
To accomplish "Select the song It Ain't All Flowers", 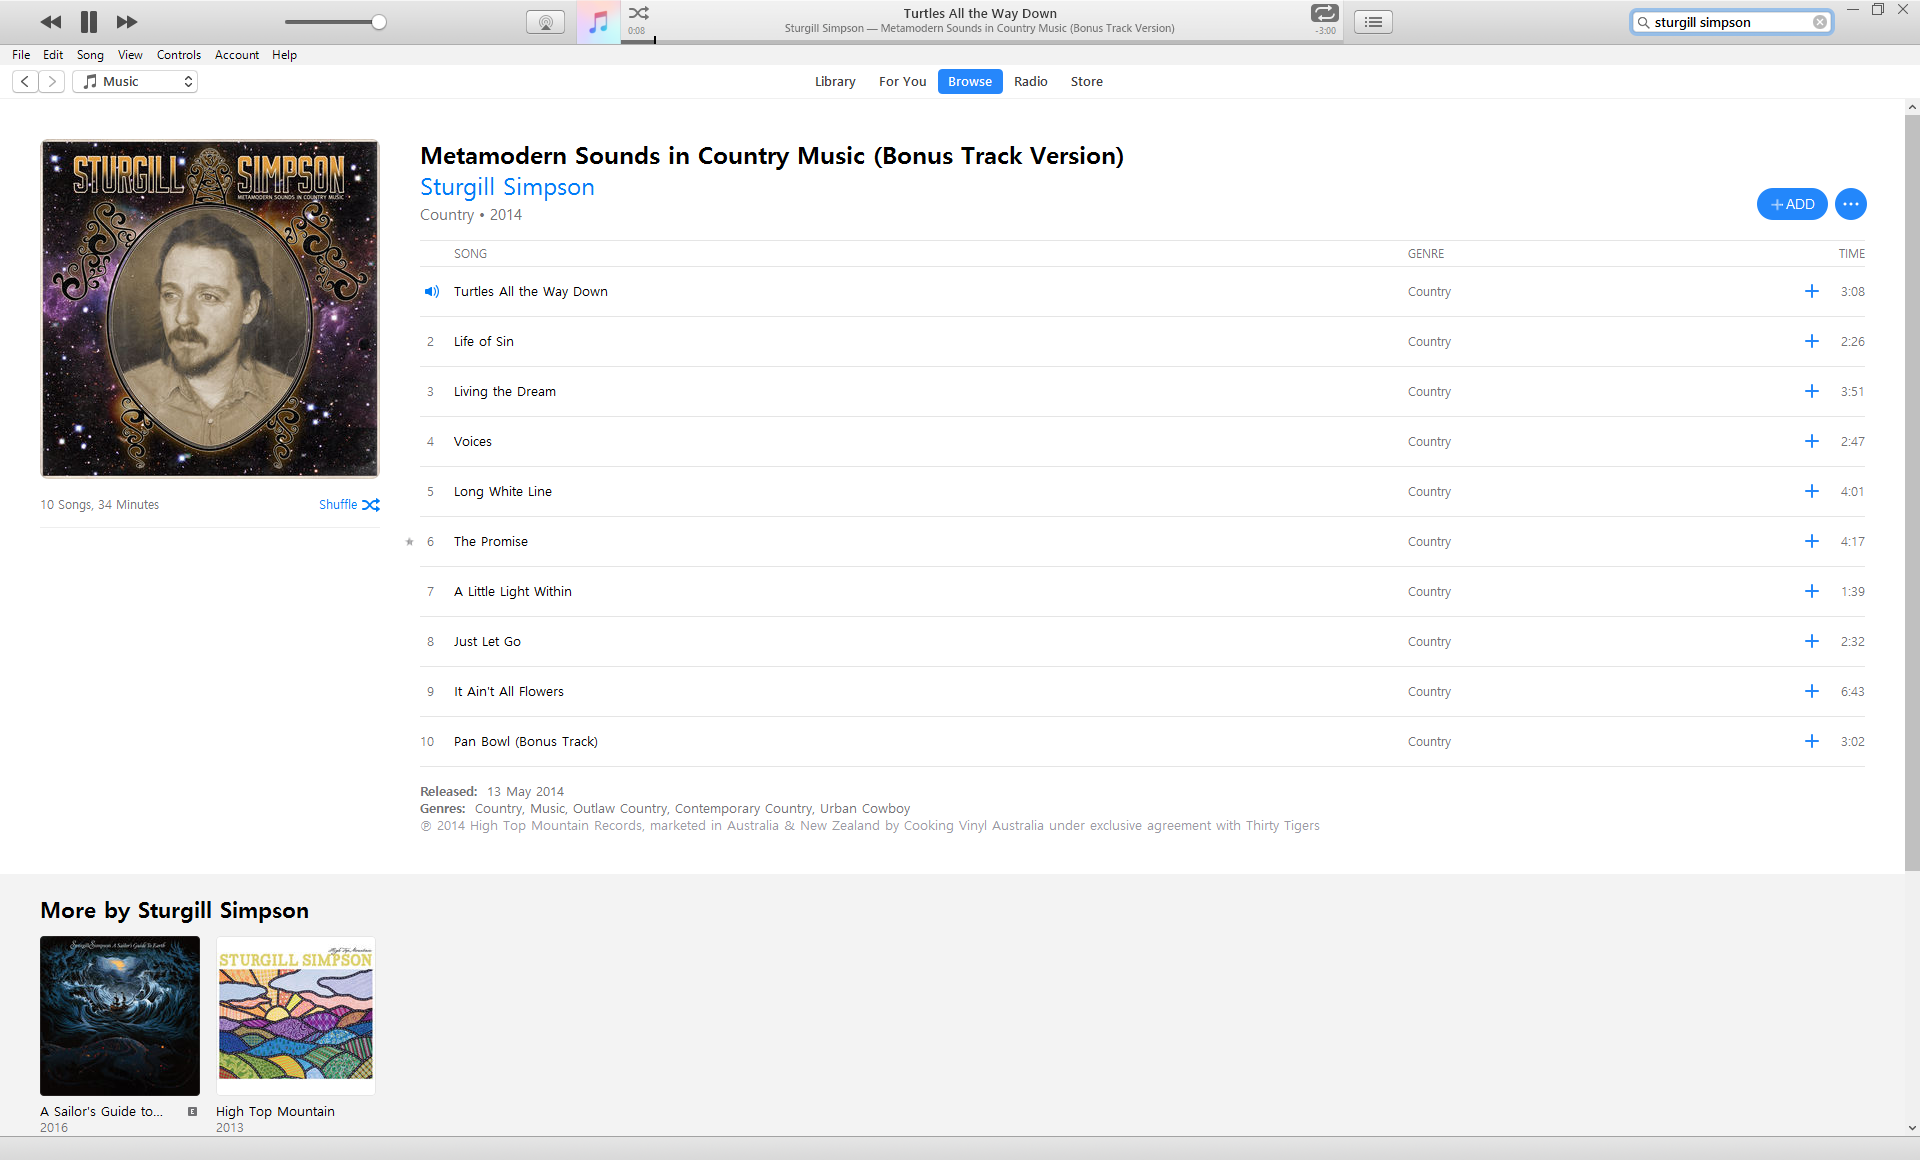I will click(1142, 692).
